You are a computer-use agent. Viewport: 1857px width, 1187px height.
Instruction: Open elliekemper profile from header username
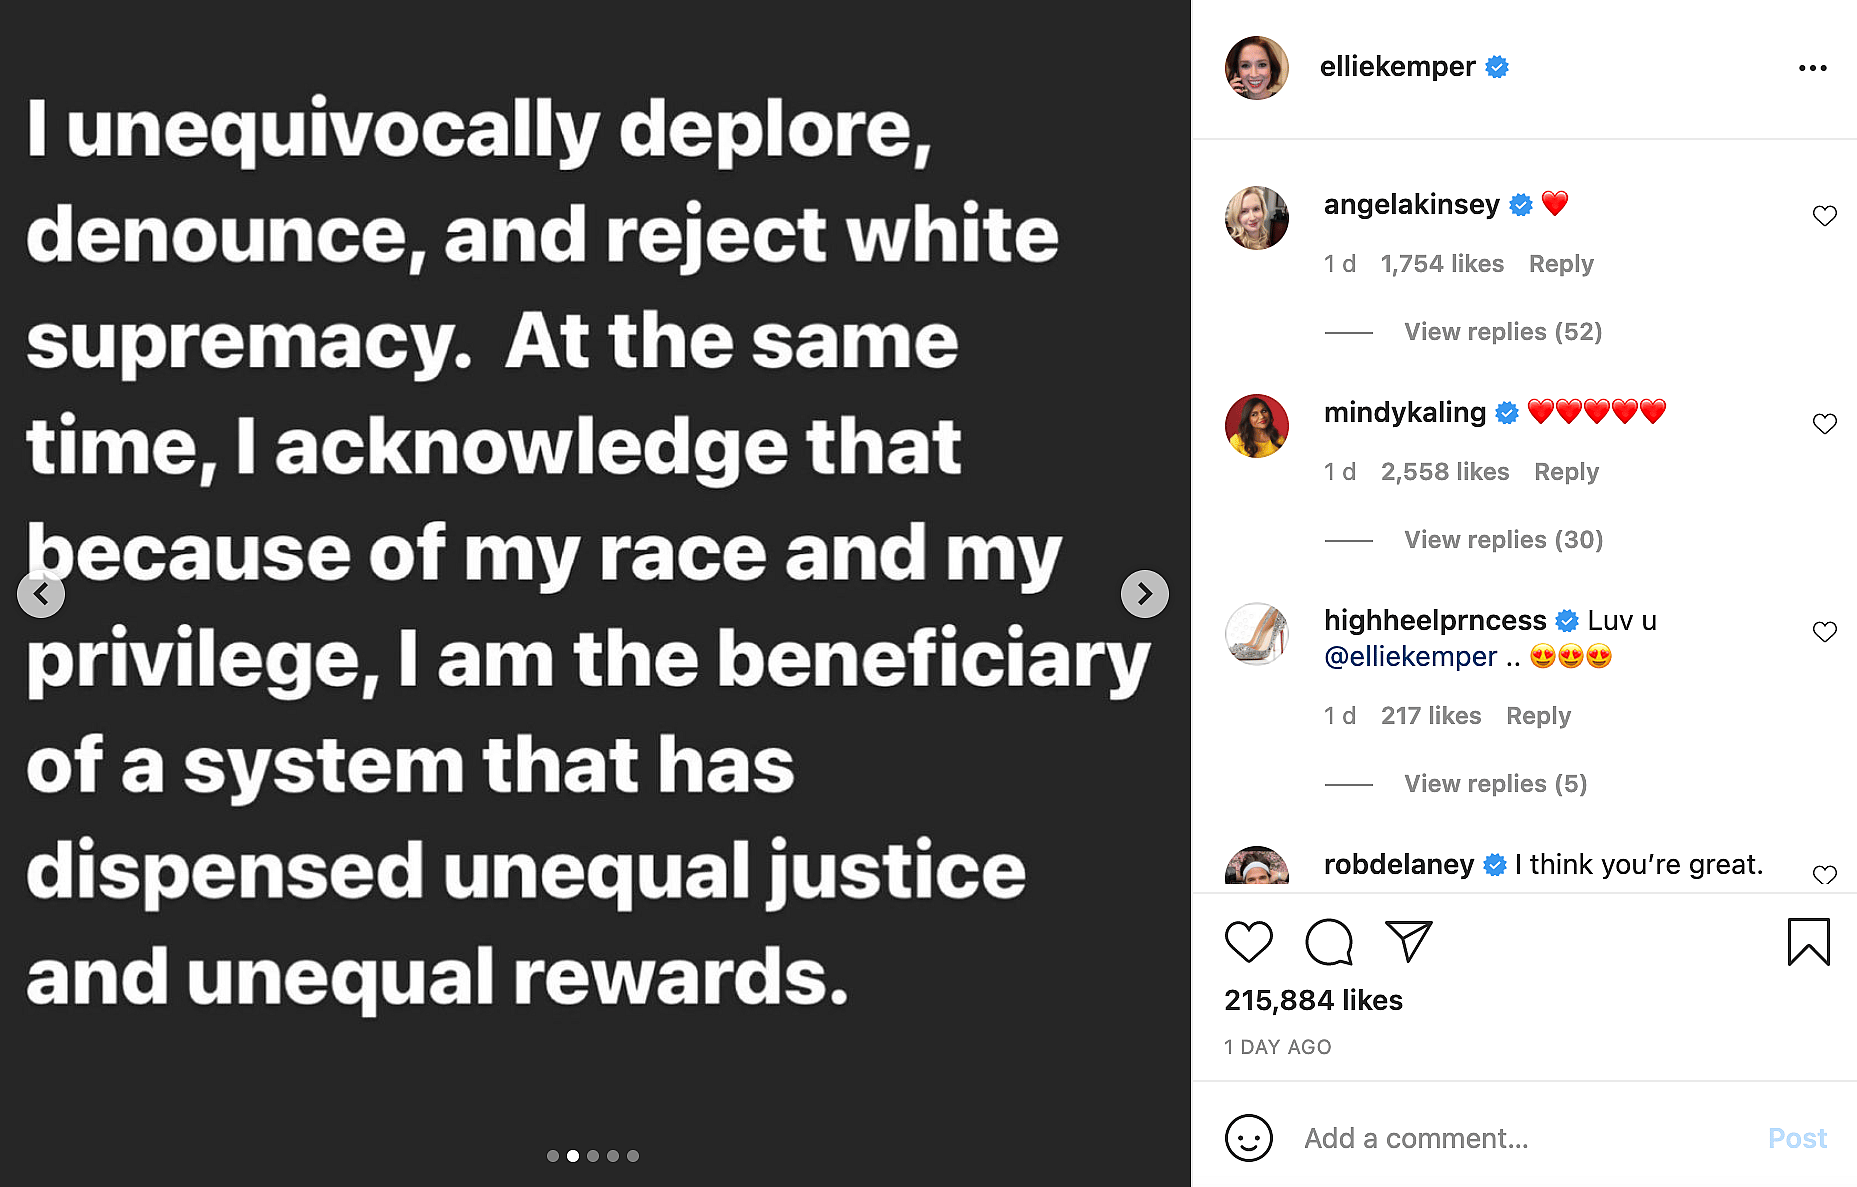pyautogui.click(x=1397, y=67)
